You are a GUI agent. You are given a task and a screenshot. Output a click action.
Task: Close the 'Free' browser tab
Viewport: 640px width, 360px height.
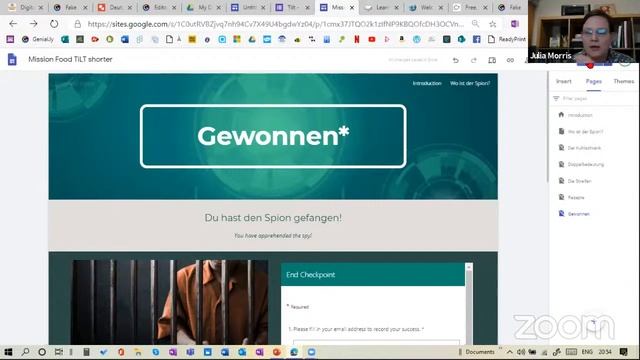click(485, 7)
